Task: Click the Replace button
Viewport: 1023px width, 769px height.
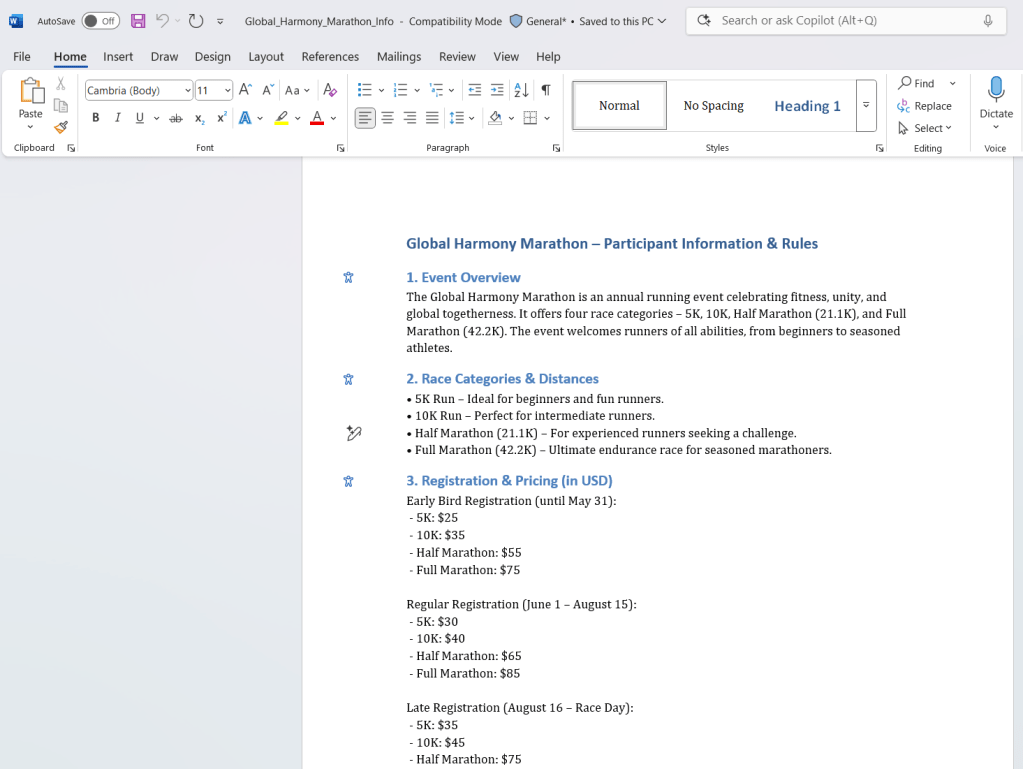Action: tap(925, 106)
